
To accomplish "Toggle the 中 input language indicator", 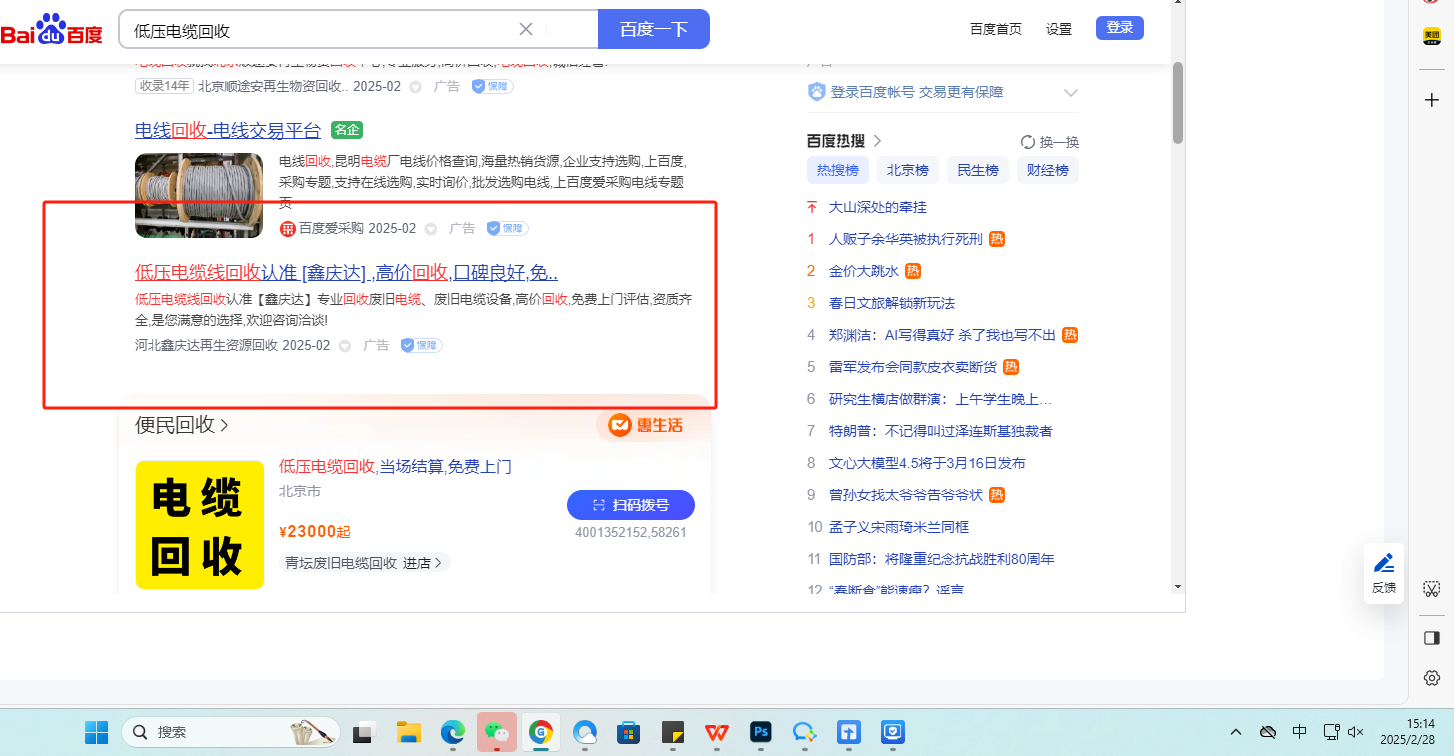I will click(x=1299, y=732).
